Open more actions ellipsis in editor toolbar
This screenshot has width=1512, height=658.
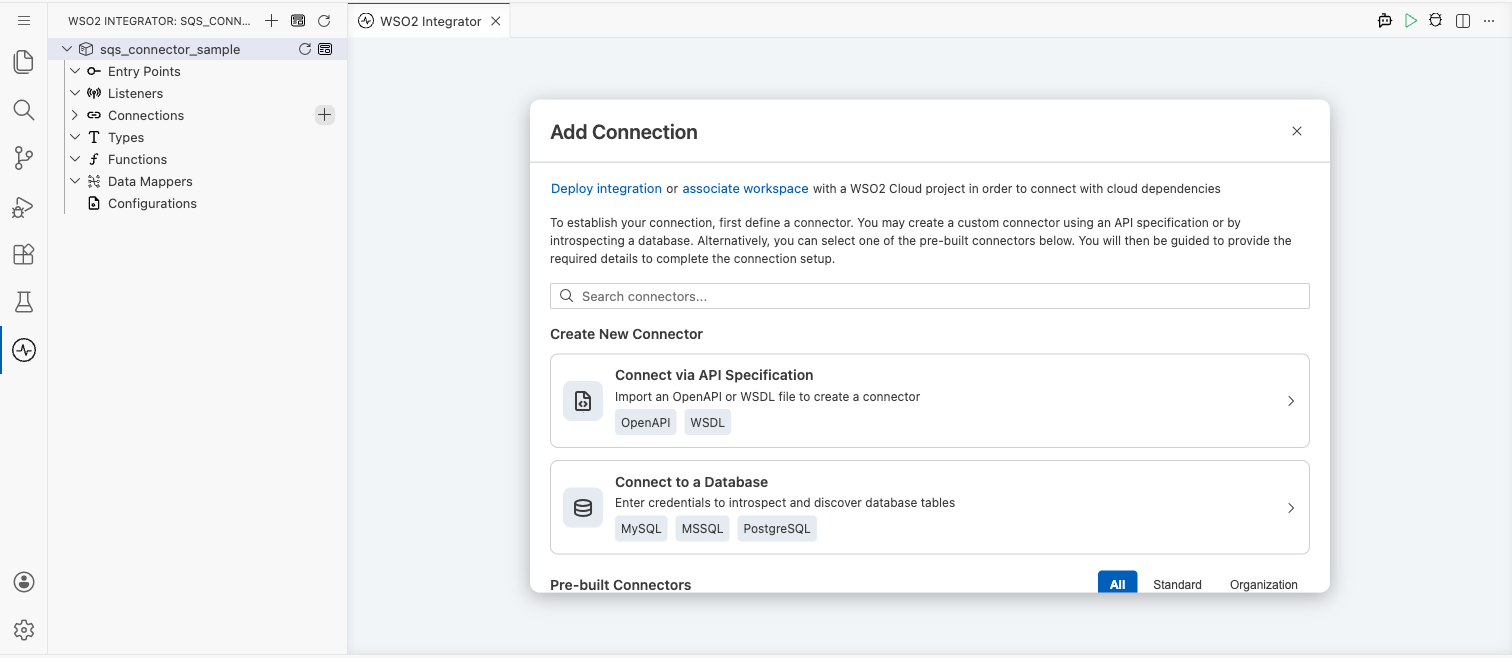(1488, 21)
